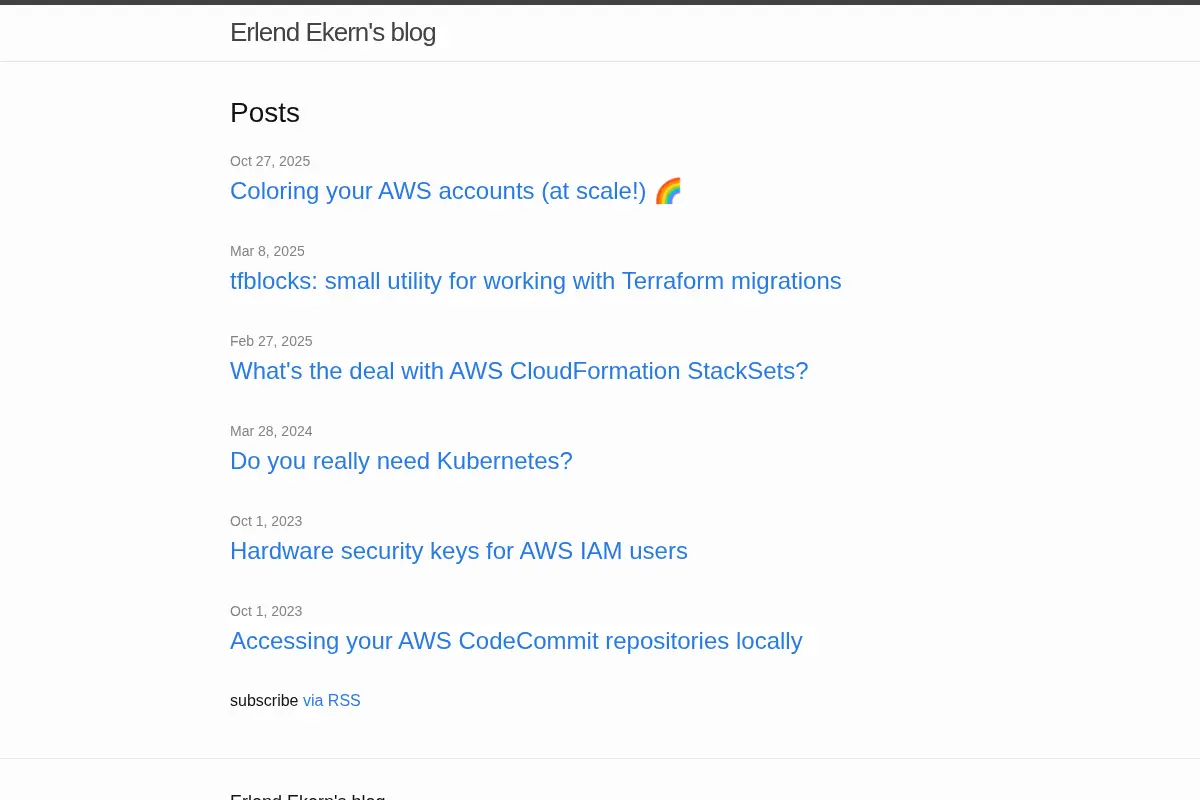Click the Mar 28, 2024 date label

tap(271, 431)
